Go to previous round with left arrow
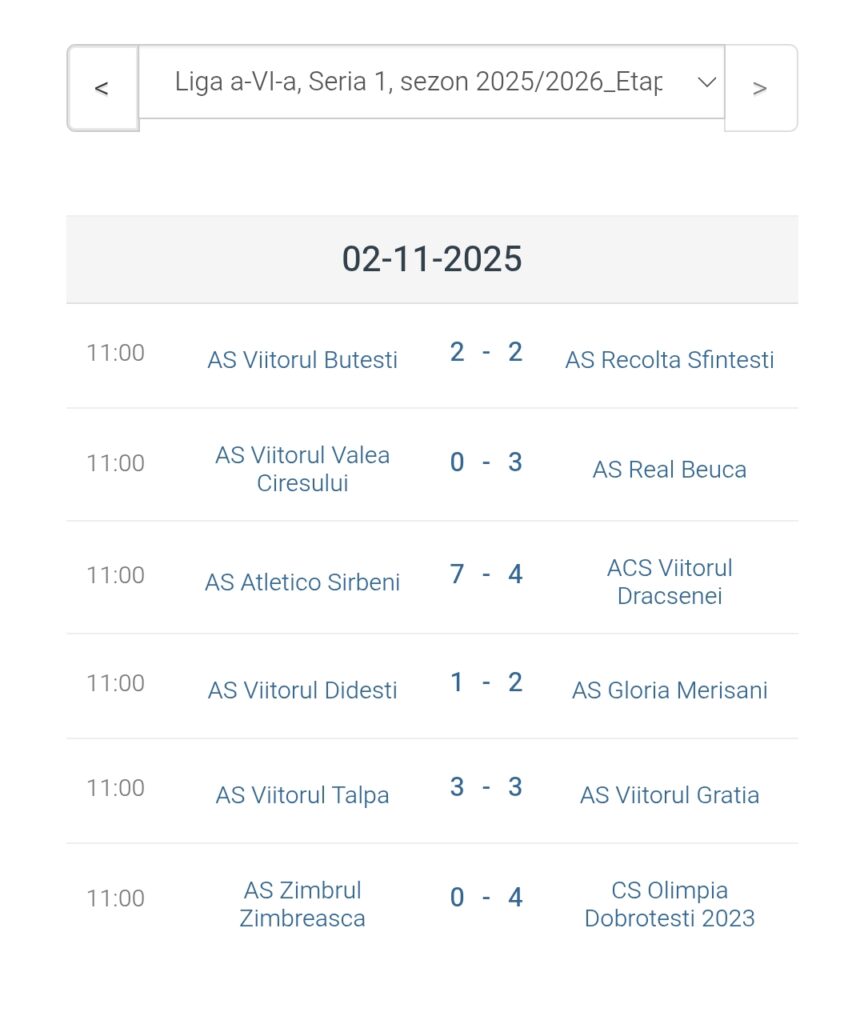 click(x=102, y=88)
